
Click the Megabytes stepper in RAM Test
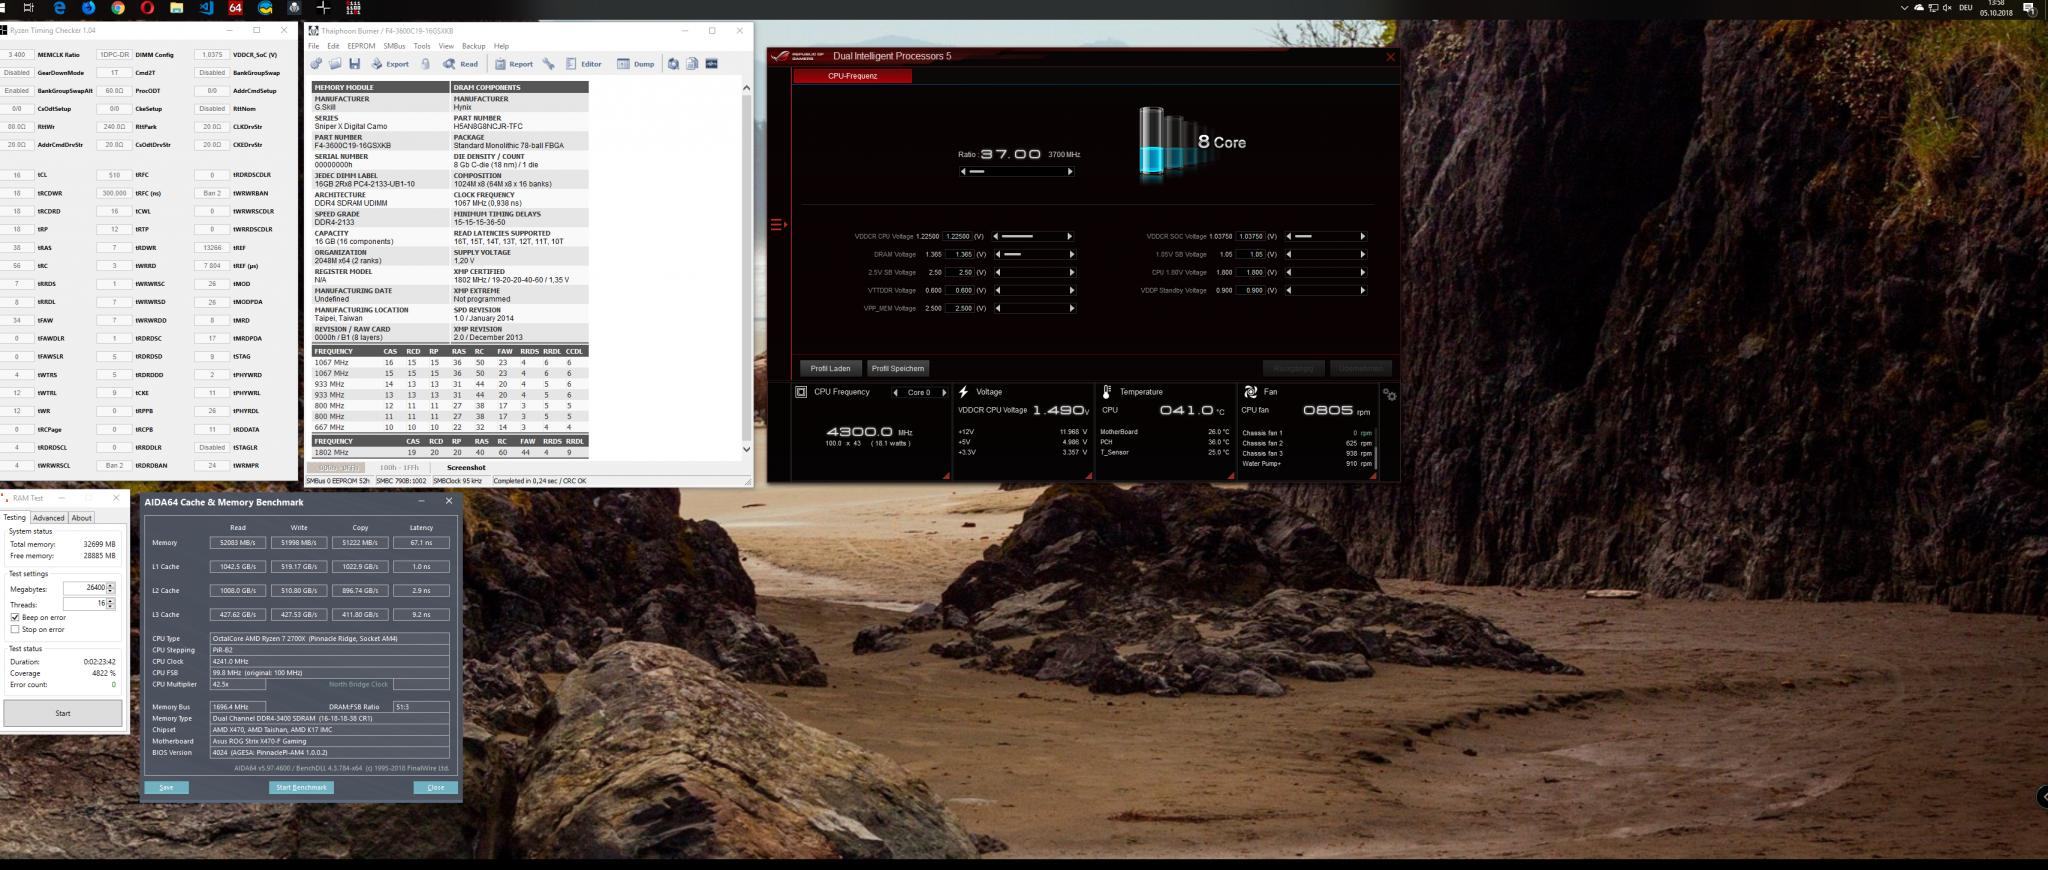coord(111,588)
